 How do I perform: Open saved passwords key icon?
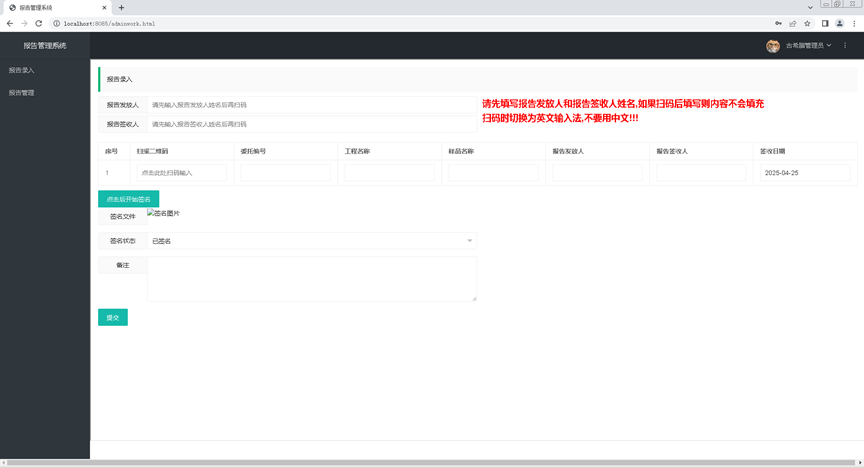778,23
